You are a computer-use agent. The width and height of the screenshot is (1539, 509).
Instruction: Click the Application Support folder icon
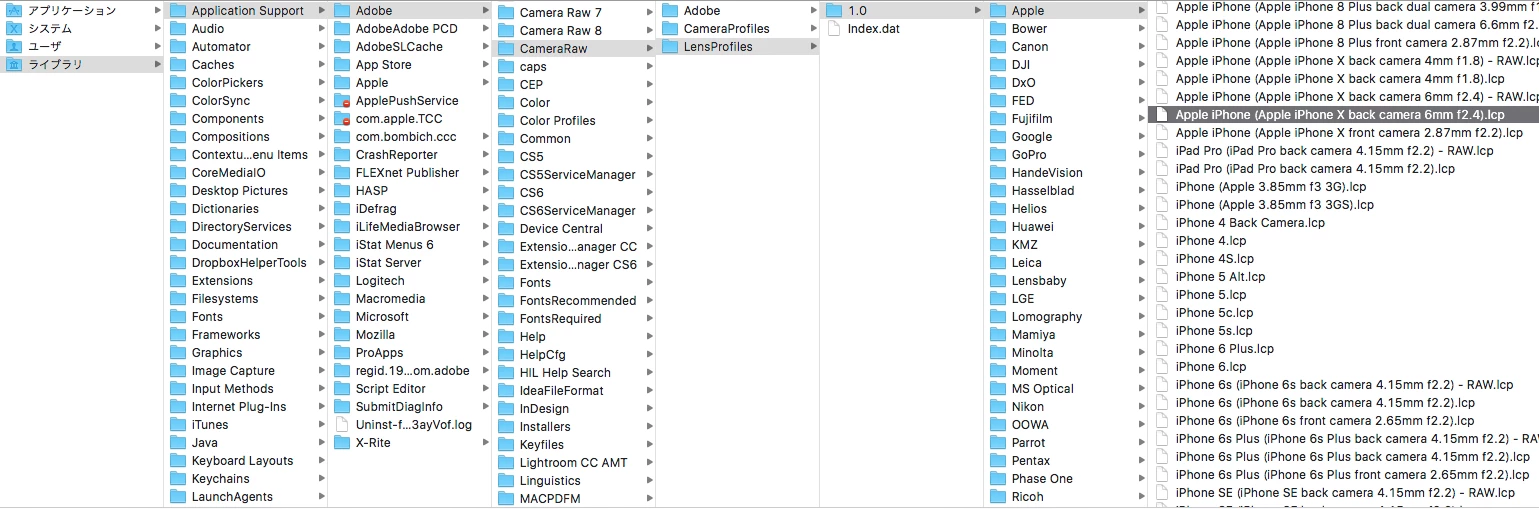pyautogui.click(x=178, y=10)
